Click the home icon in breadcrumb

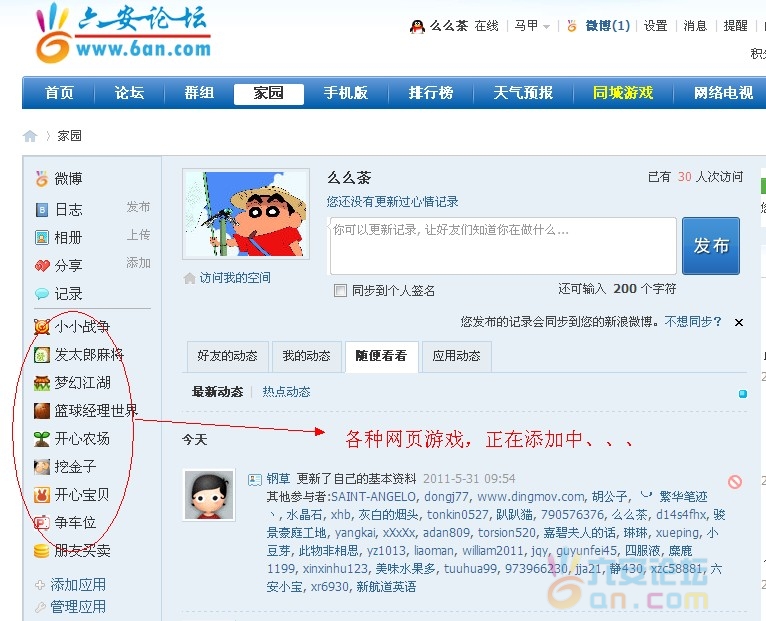[x=30, y=136]
